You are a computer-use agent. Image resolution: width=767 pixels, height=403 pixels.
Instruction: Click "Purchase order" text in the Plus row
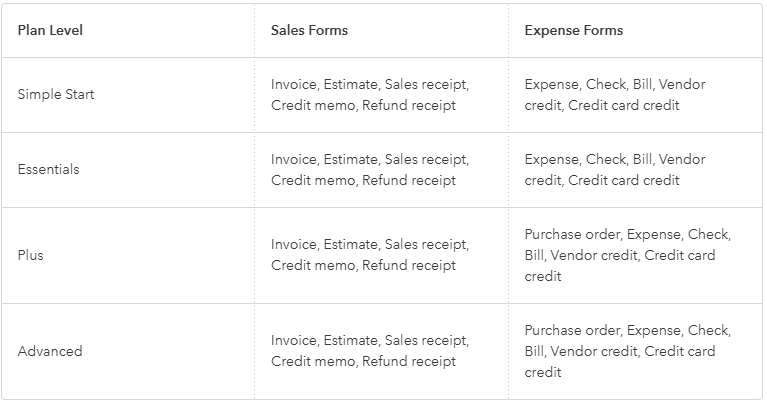coord(572,235)
